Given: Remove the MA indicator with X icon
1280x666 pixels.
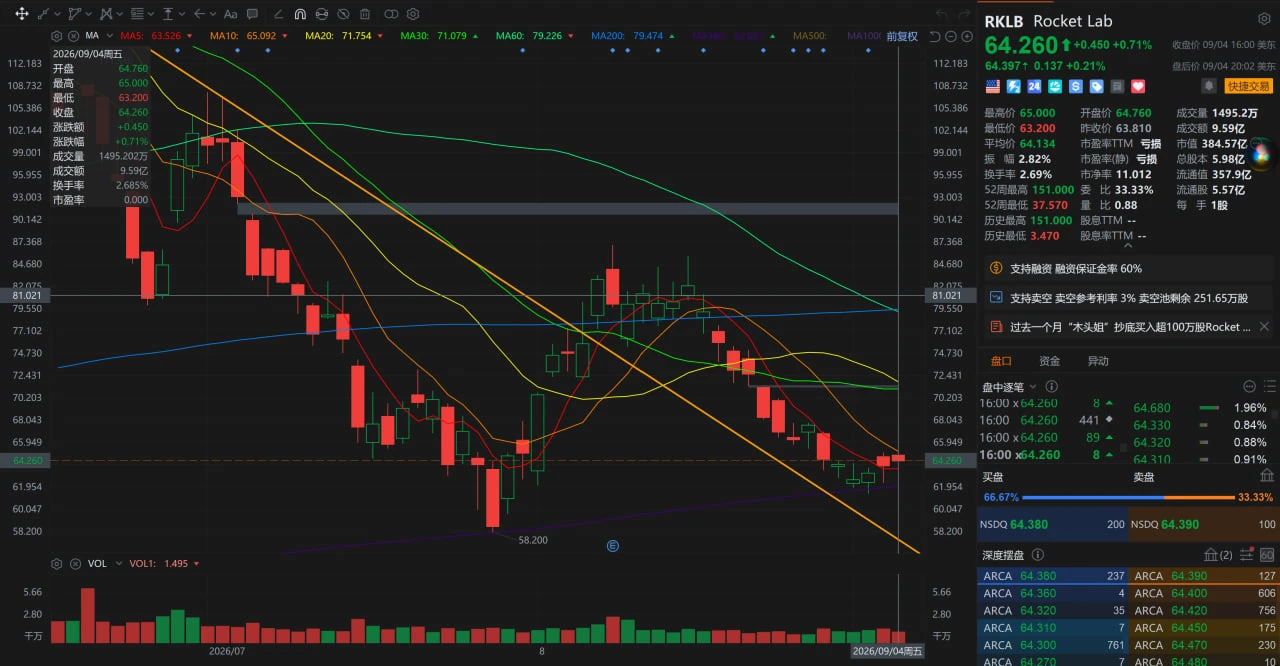Looking at the screenshot, I should [x=73, y=36].
